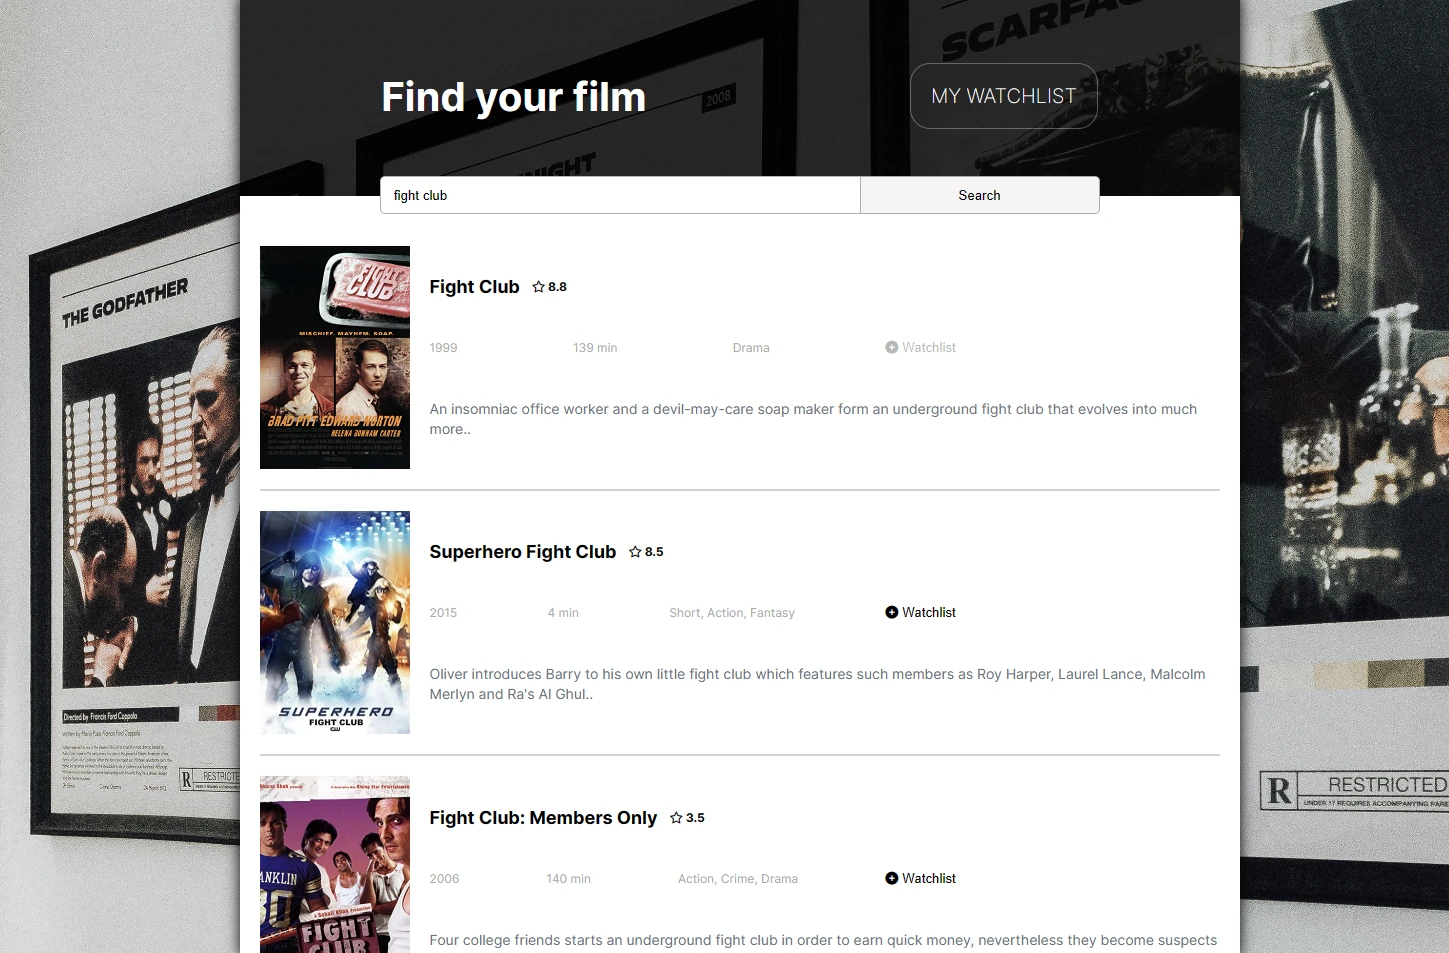Select the Fight Club title
The height and width of the screenshot is (953, 1449).
(x=474, y=287)
